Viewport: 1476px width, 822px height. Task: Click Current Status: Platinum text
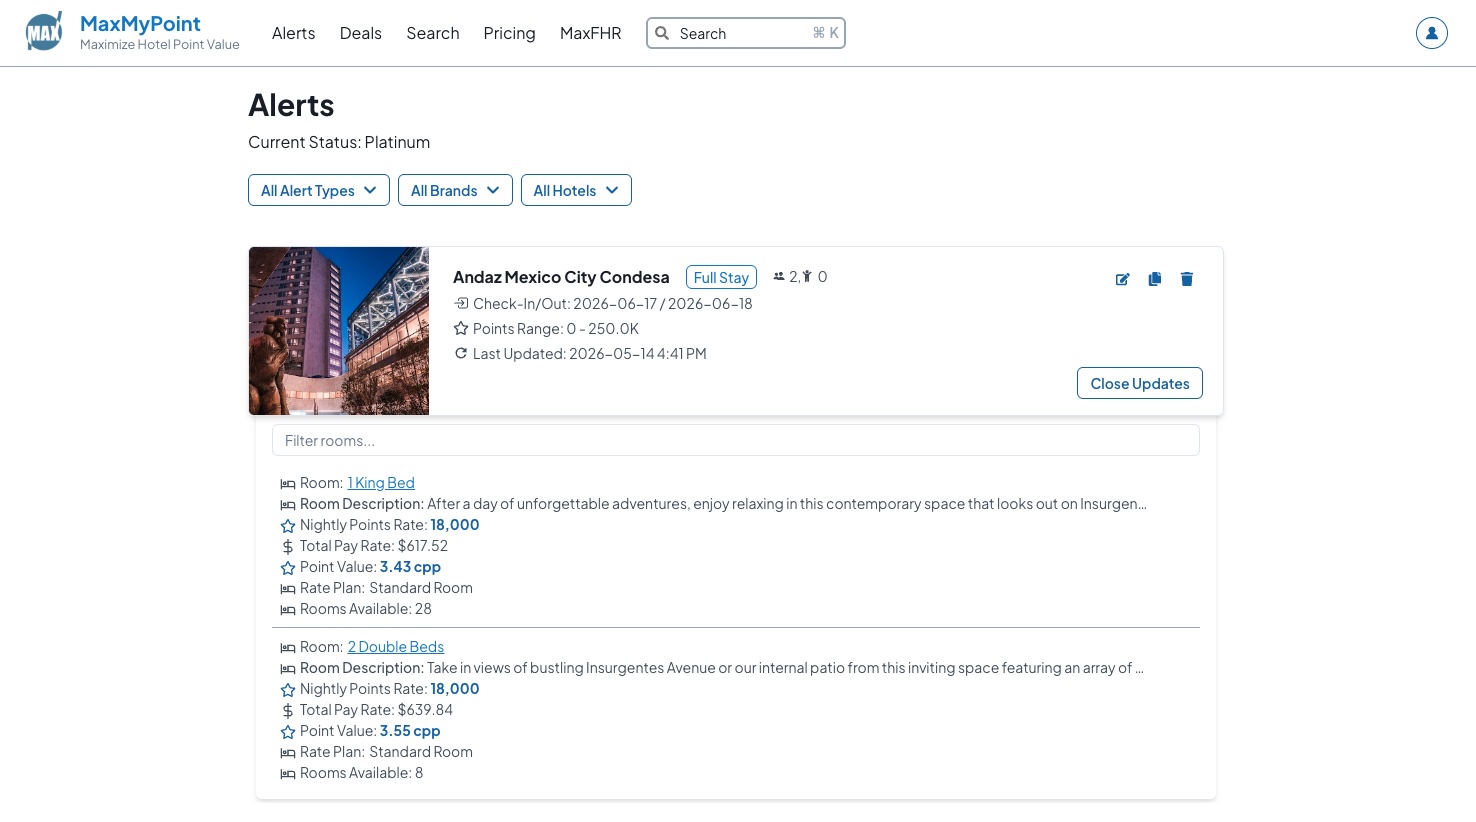click(x=339, y=142)
